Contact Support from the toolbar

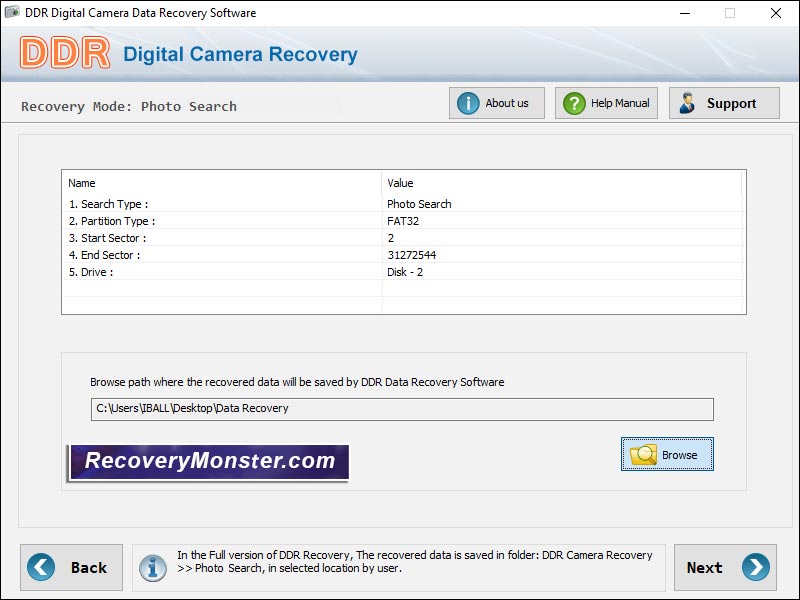click(723, 102)
